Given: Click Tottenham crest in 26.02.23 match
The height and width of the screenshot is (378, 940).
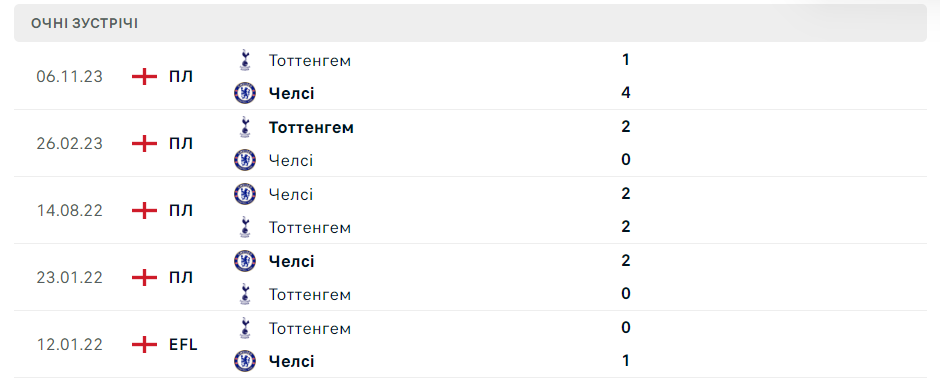Looking at the screenshot, I should click(244, 127).
